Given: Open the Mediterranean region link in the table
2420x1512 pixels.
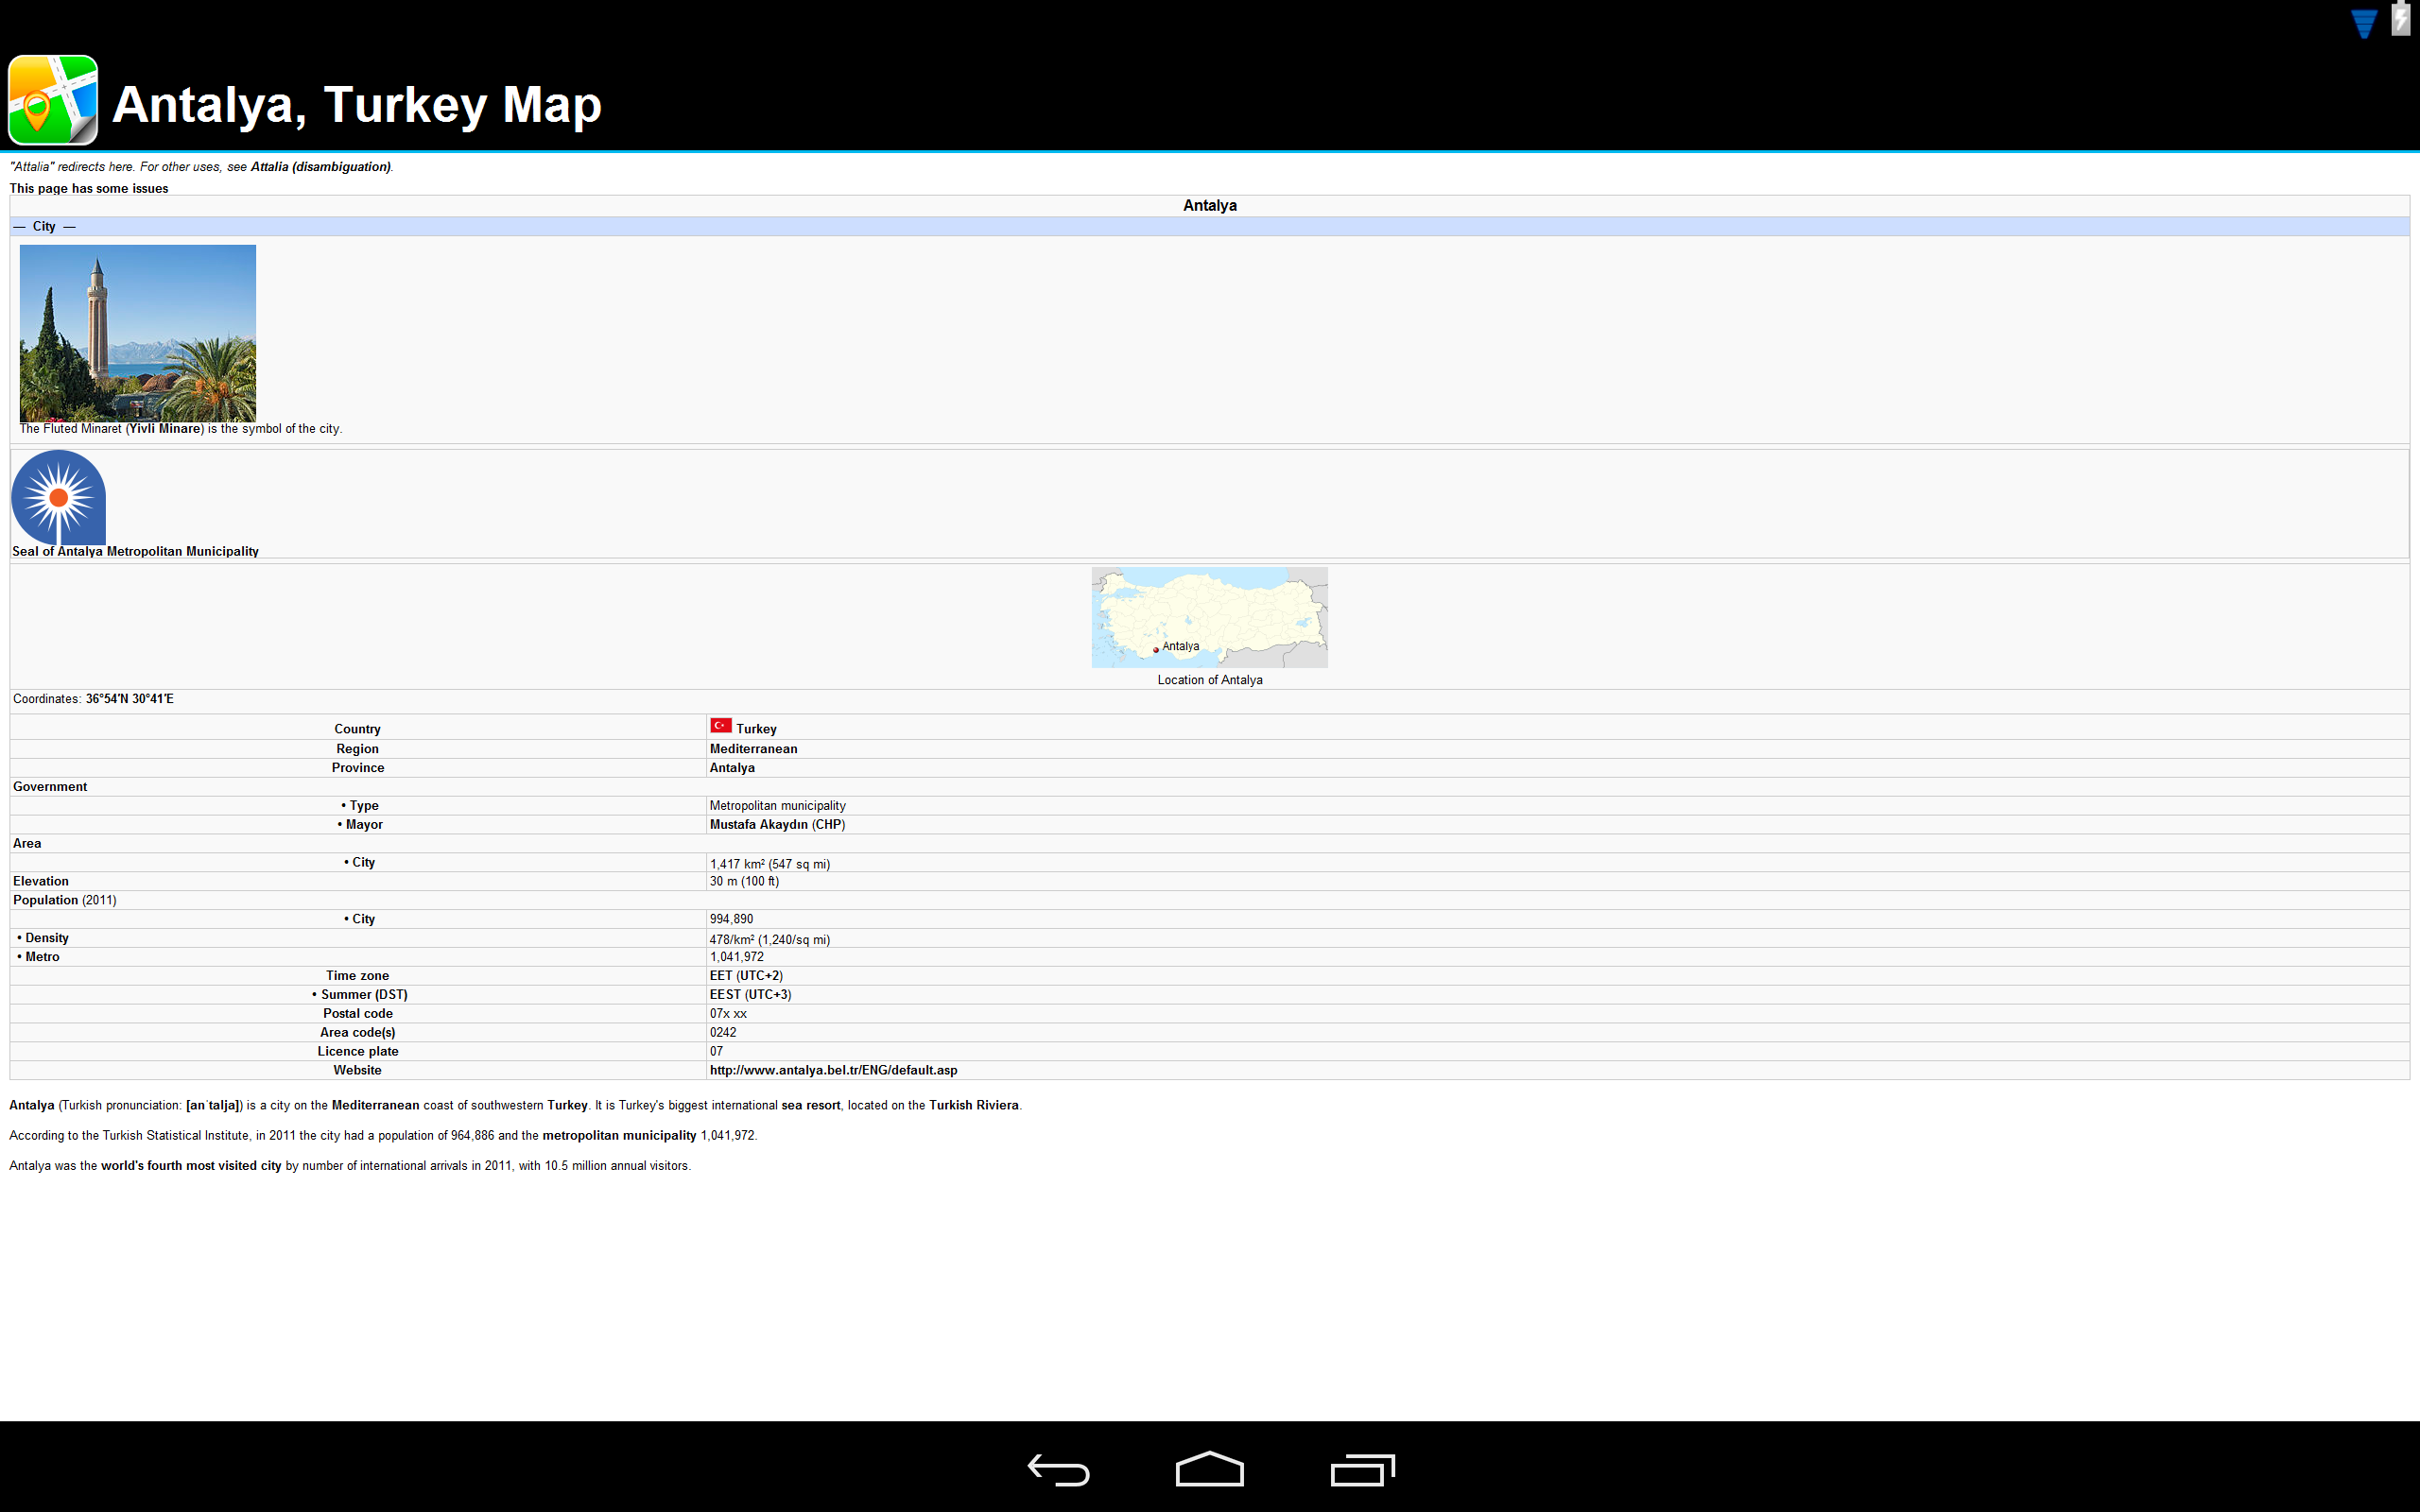Looking at the screenshot, I should point(753,749).
